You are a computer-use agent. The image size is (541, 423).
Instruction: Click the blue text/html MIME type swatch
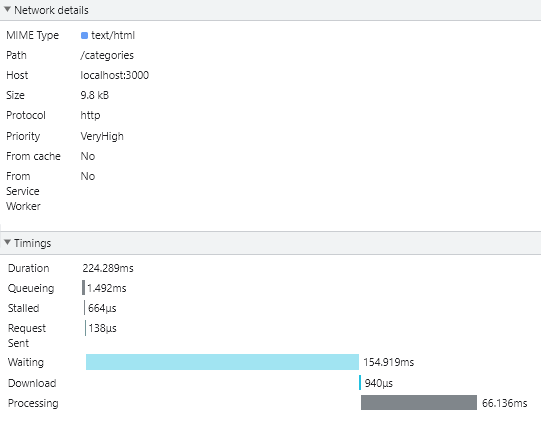pos(84,36)
